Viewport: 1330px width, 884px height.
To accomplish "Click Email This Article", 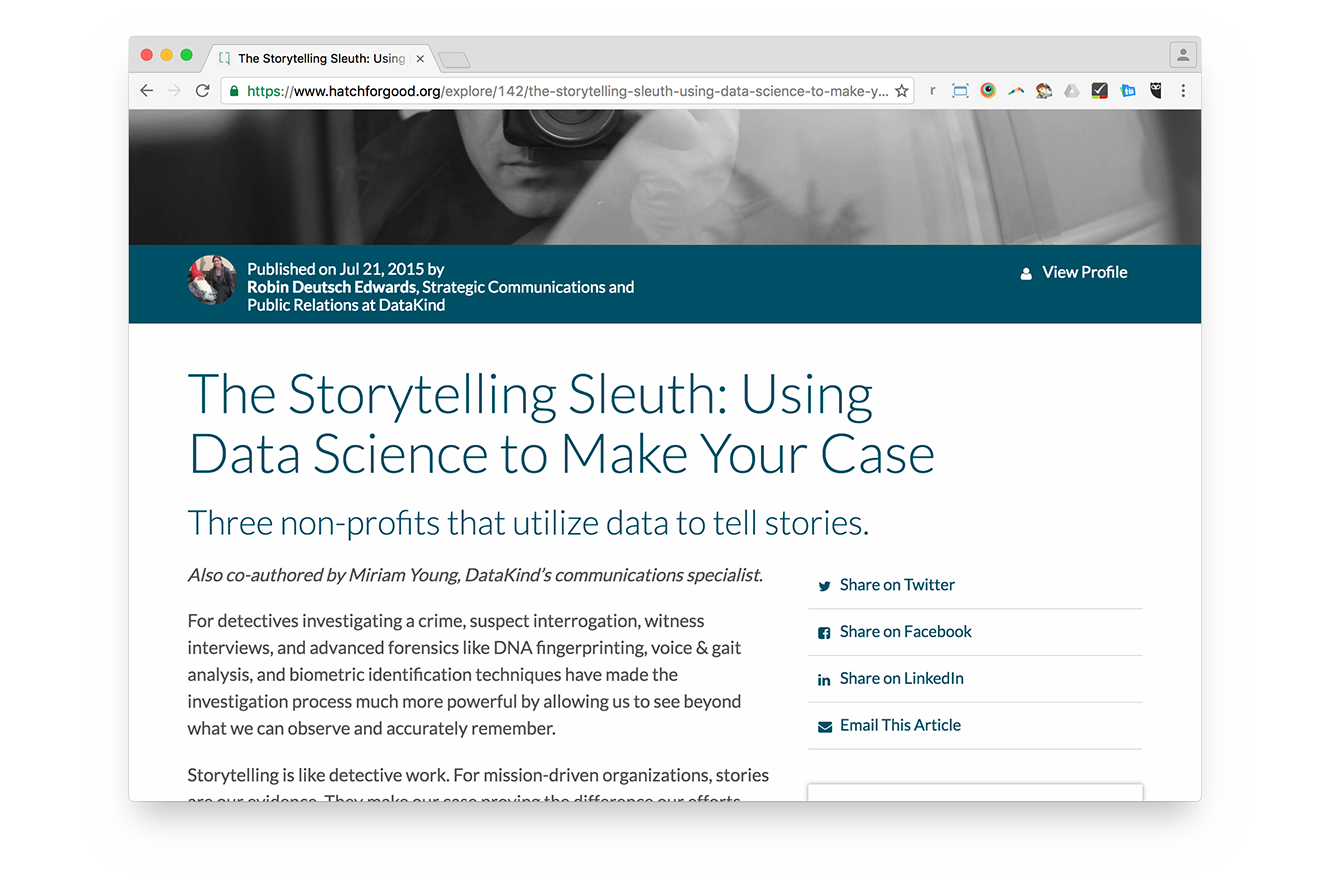I will 899,726.
